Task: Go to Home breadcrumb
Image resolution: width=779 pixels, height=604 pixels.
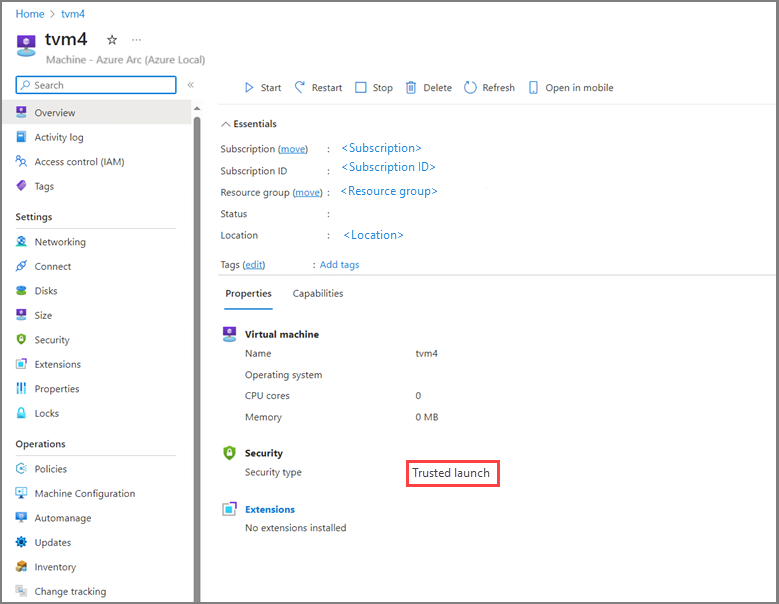Action: (x=30, y=14)
